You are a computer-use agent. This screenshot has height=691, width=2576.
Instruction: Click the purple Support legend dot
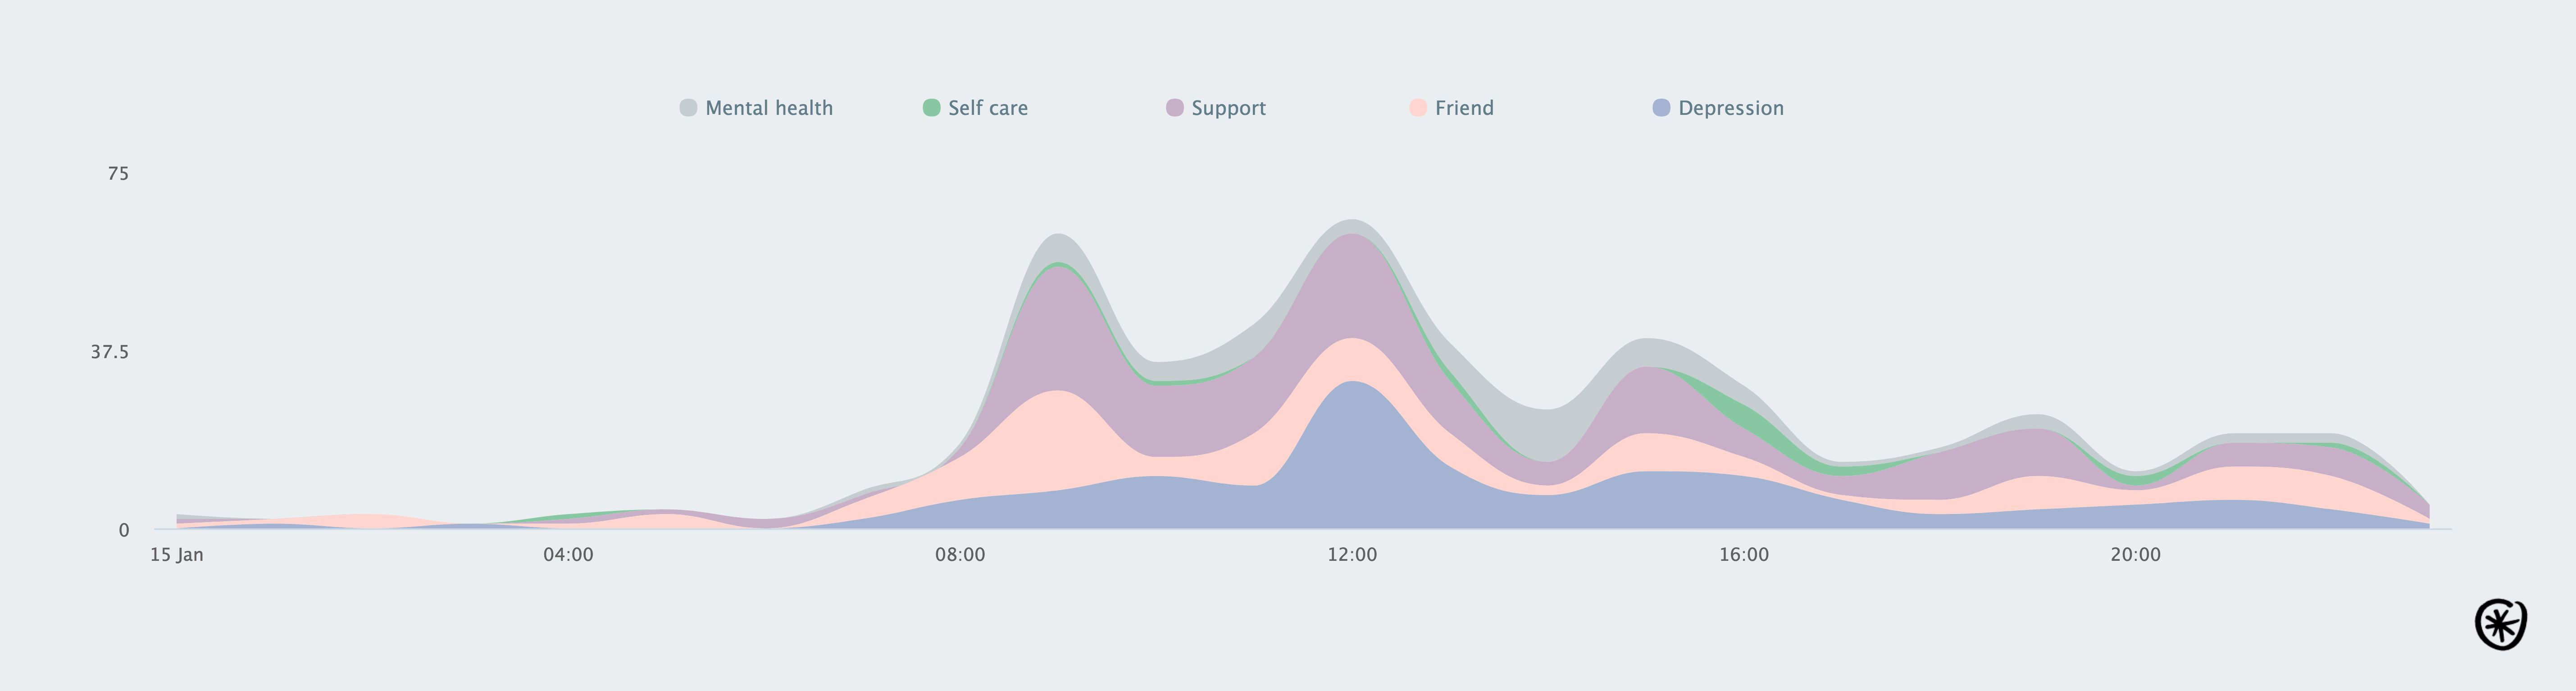pyautogui.click(x=1174, y=108)
